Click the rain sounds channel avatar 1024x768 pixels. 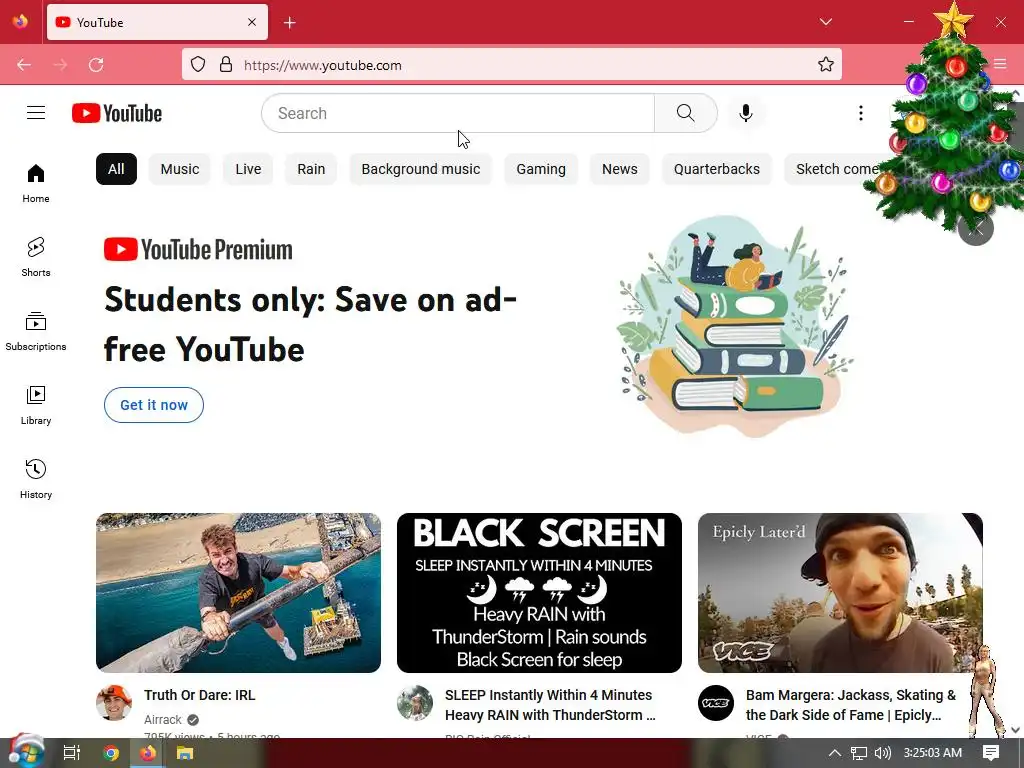click(x=415, y=703)
